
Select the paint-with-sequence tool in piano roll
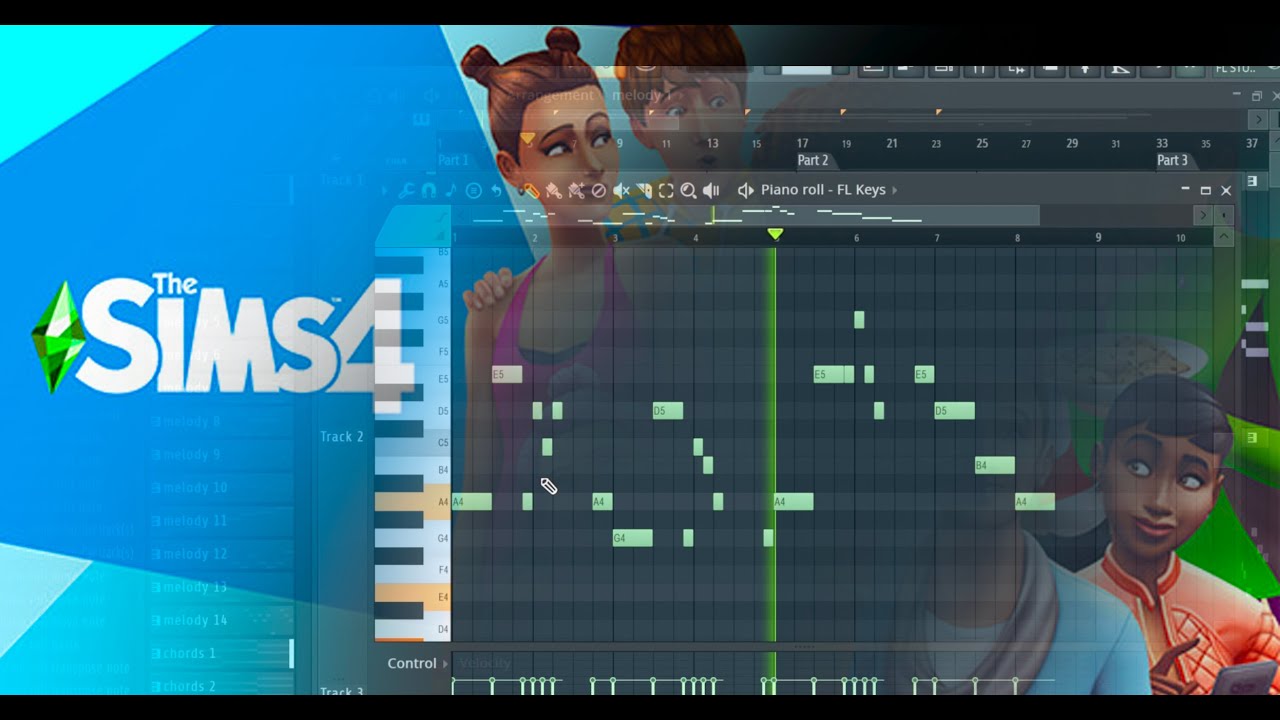(575, 190)
